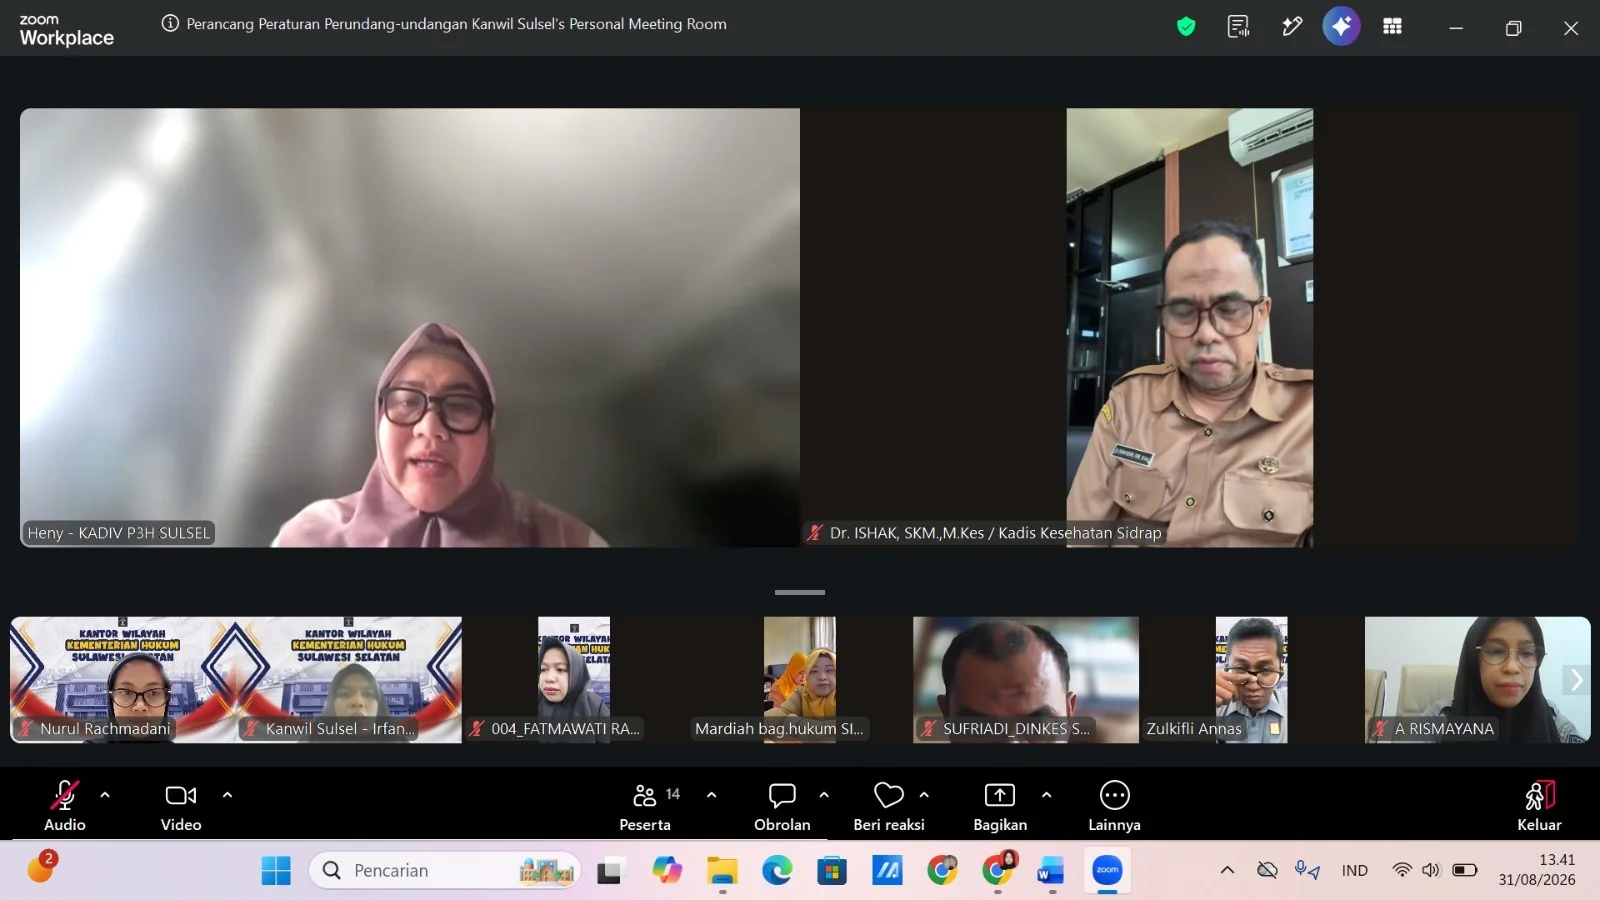The width and height of the screenshot is (1600, 900).
Task: Toggle the Video camera button
Action: point(181,806)
